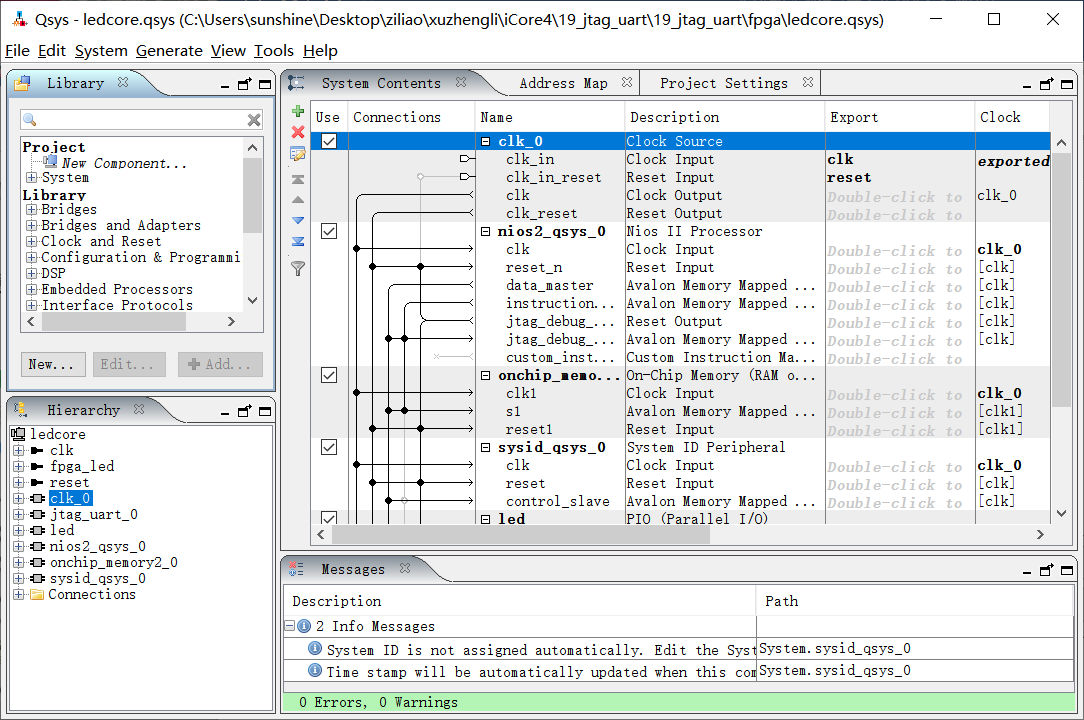Disable the sysid_qsys_0 Use checkbox

coord(328,447)
